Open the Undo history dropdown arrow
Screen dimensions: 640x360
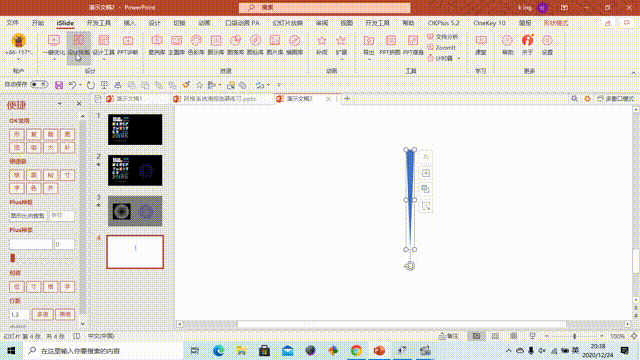[x=80, y=85]
